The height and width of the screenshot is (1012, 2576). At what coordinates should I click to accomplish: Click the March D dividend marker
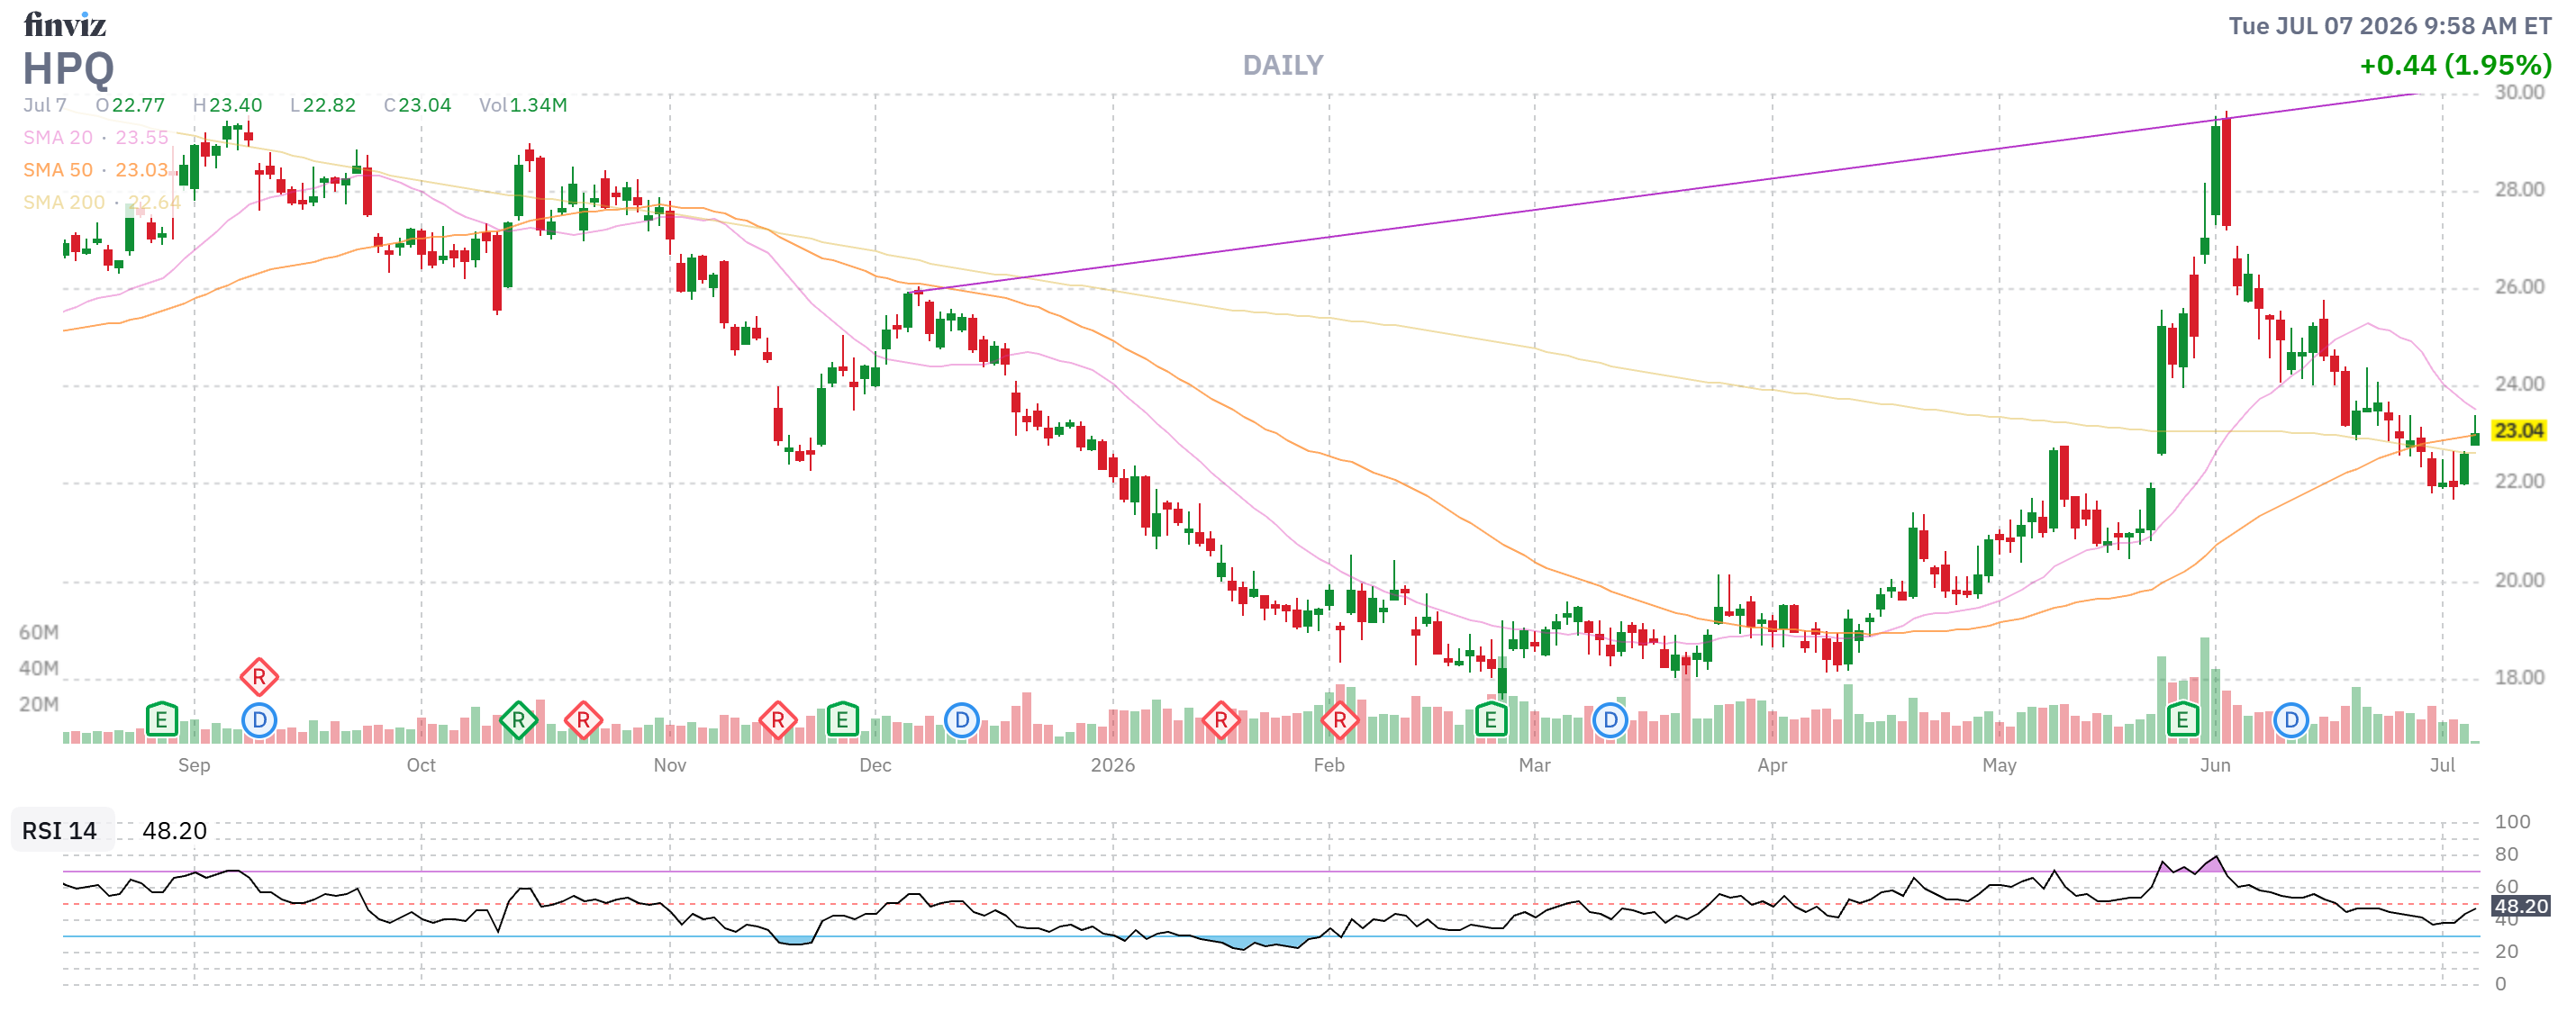1609,719
